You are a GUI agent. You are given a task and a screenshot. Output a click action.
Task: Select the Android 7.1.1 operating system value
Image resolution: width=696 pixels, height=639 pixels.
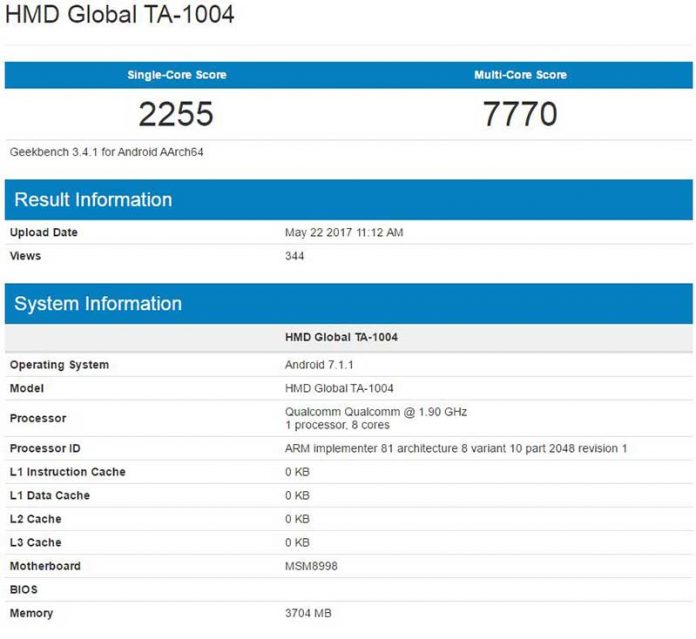click(x=321, y=365)
